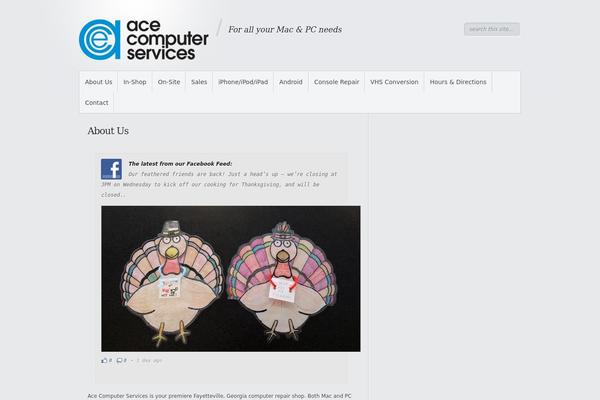The image size is (600, 400).
Task: Open the turkey drawings photo
Action: [231, 279]
